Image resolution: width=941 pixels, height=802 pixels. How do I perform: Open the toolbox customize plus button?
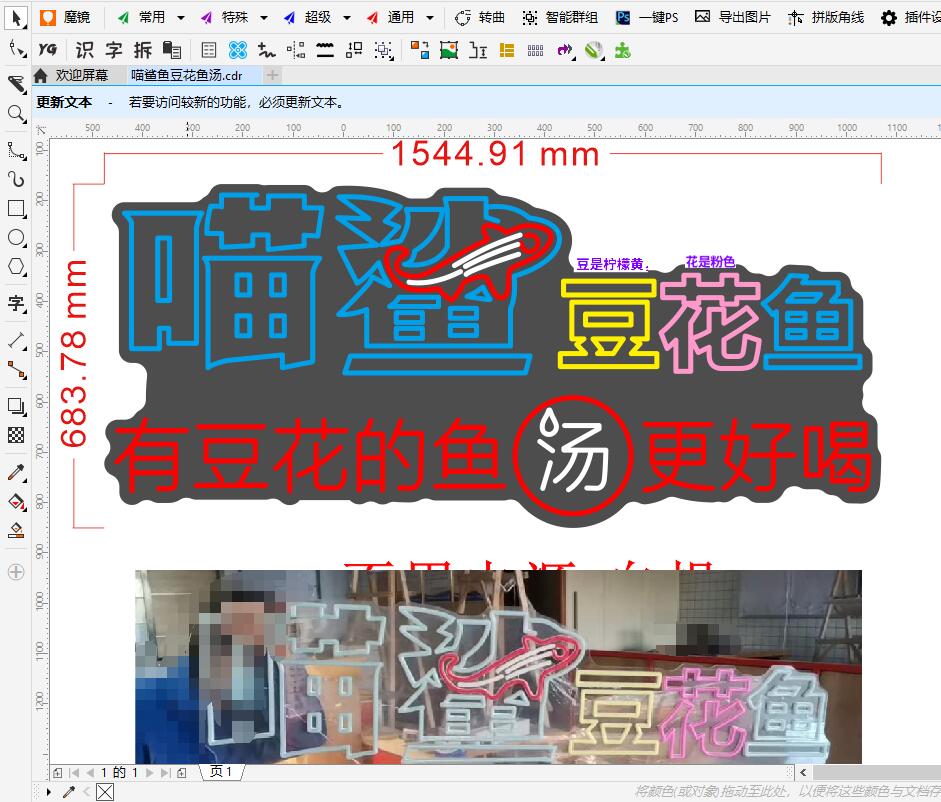tap(16, 572)
